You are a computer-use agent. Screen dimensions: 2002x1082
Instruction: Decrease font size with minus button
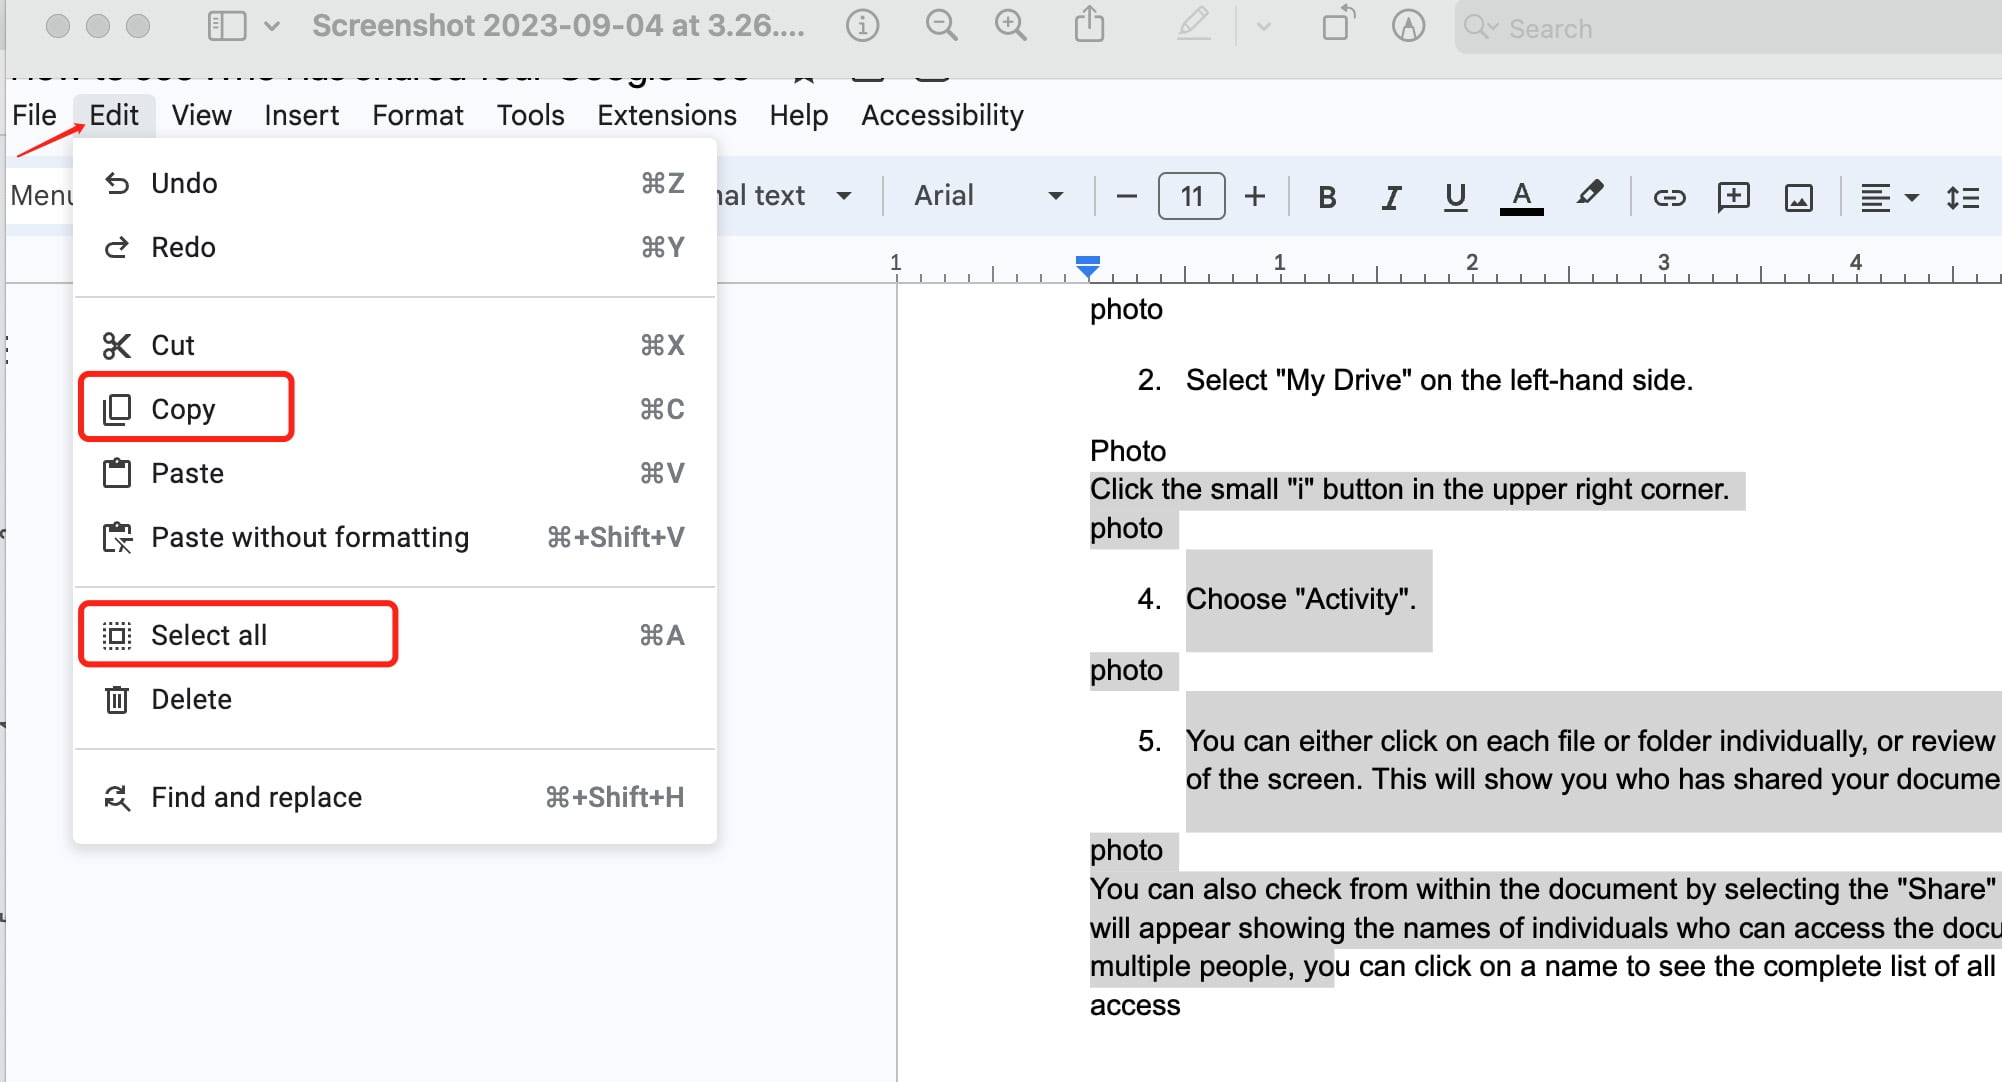coord(1126,197)
